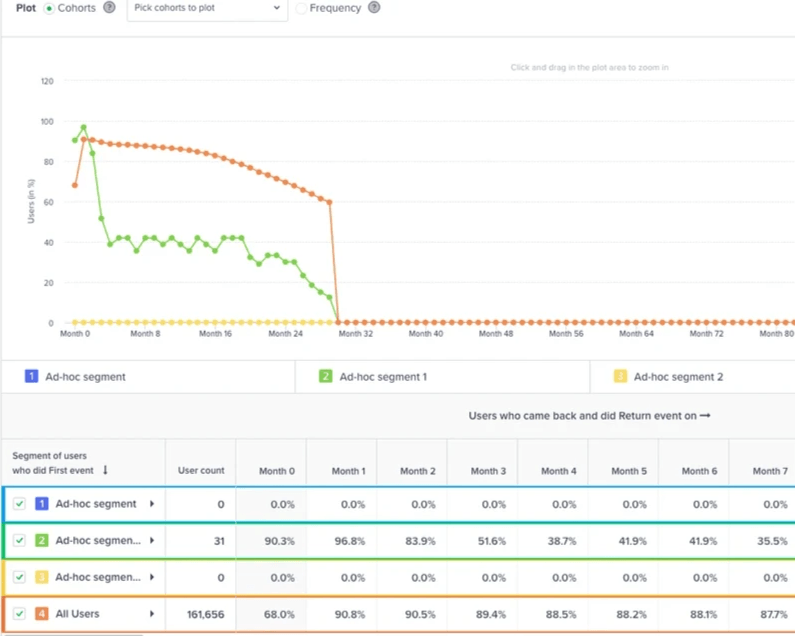Image resolution: width=795 pixels, height=636 pixels.
Task: Click green line peak point near 97%
Action: click(x=84, y=127)
